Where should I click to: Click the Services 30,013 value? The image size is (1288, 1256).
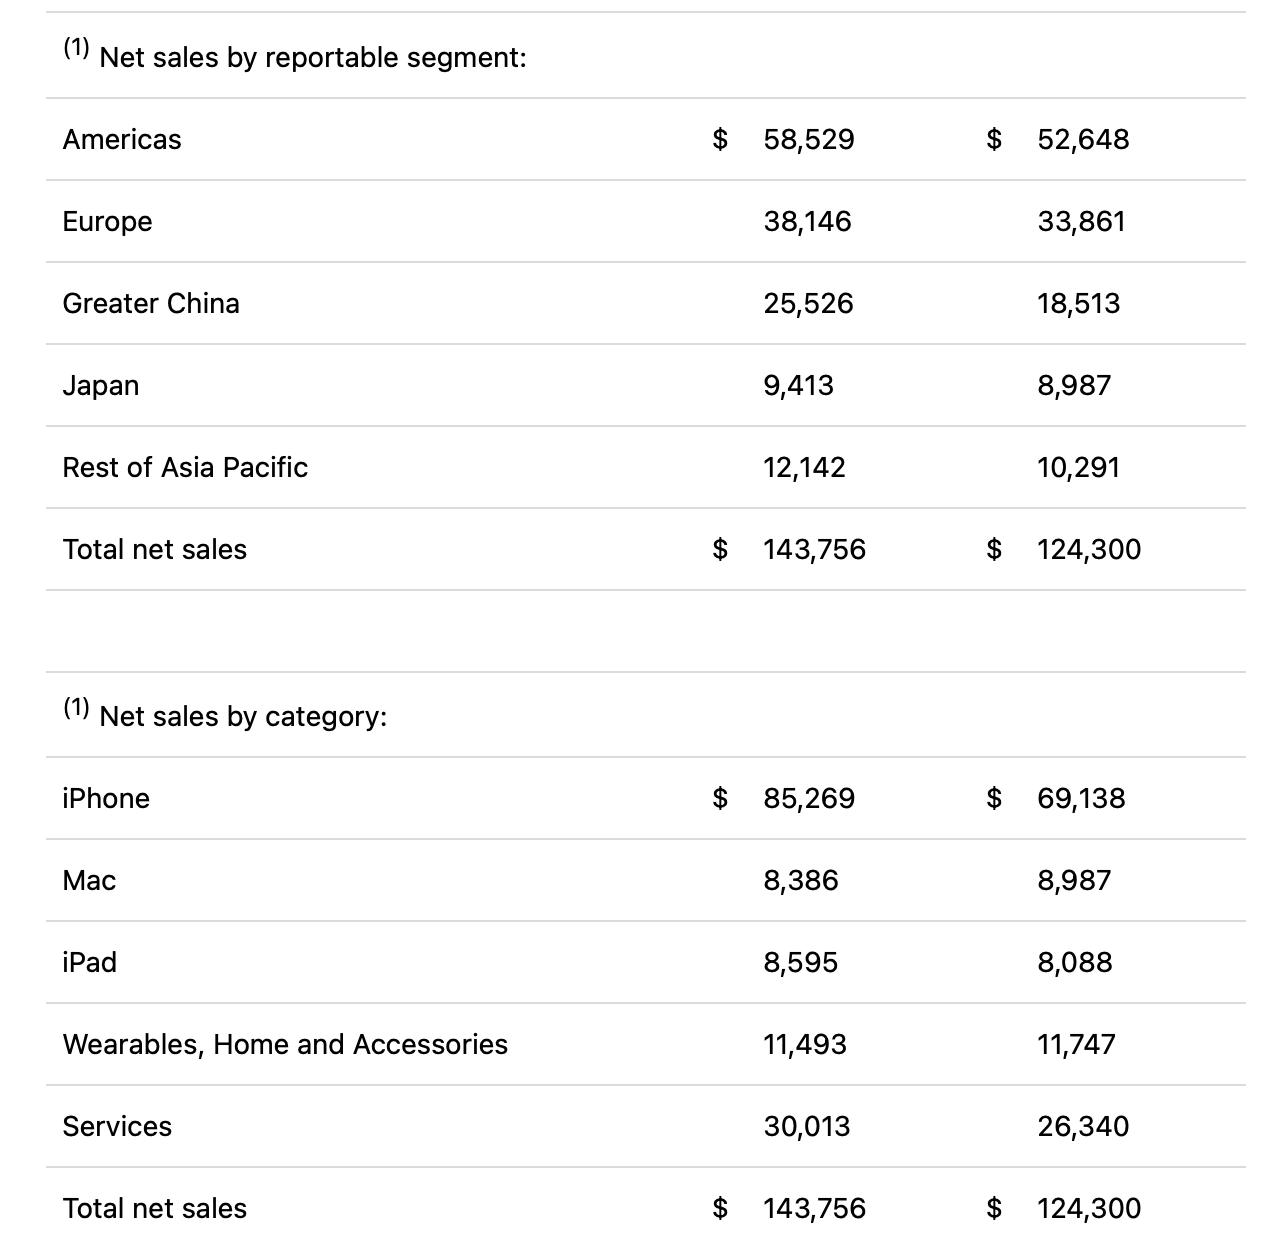tap(806, 1126)
